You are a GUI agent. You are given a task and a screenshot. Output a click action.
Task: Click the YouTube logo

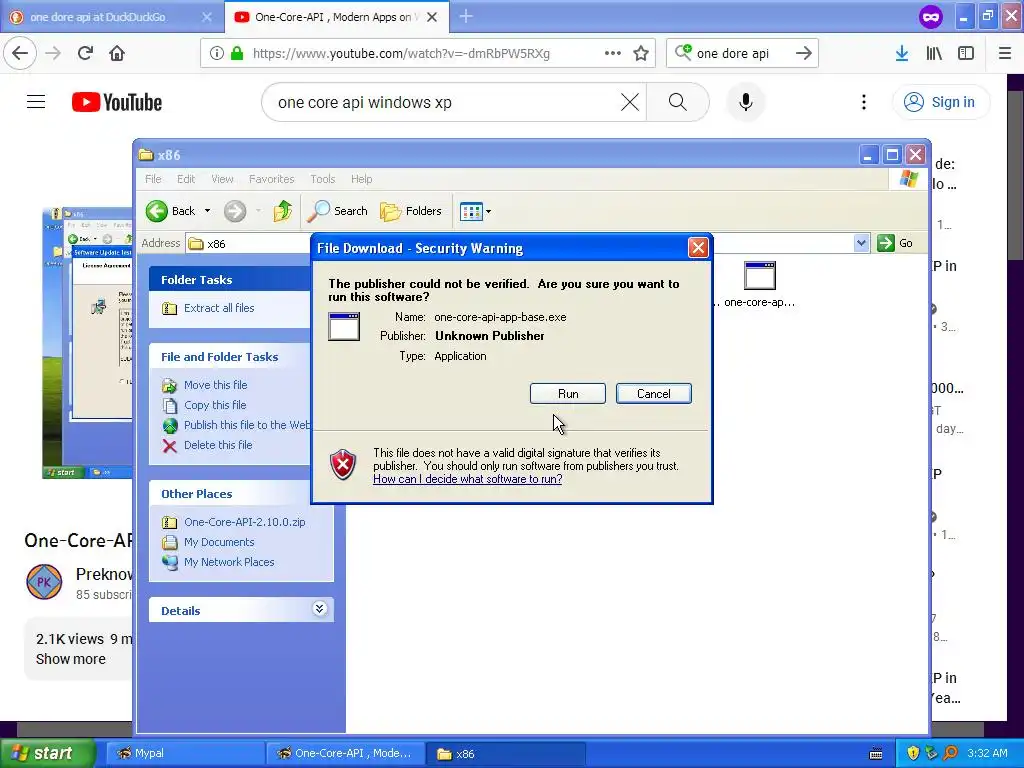[117, 102]
